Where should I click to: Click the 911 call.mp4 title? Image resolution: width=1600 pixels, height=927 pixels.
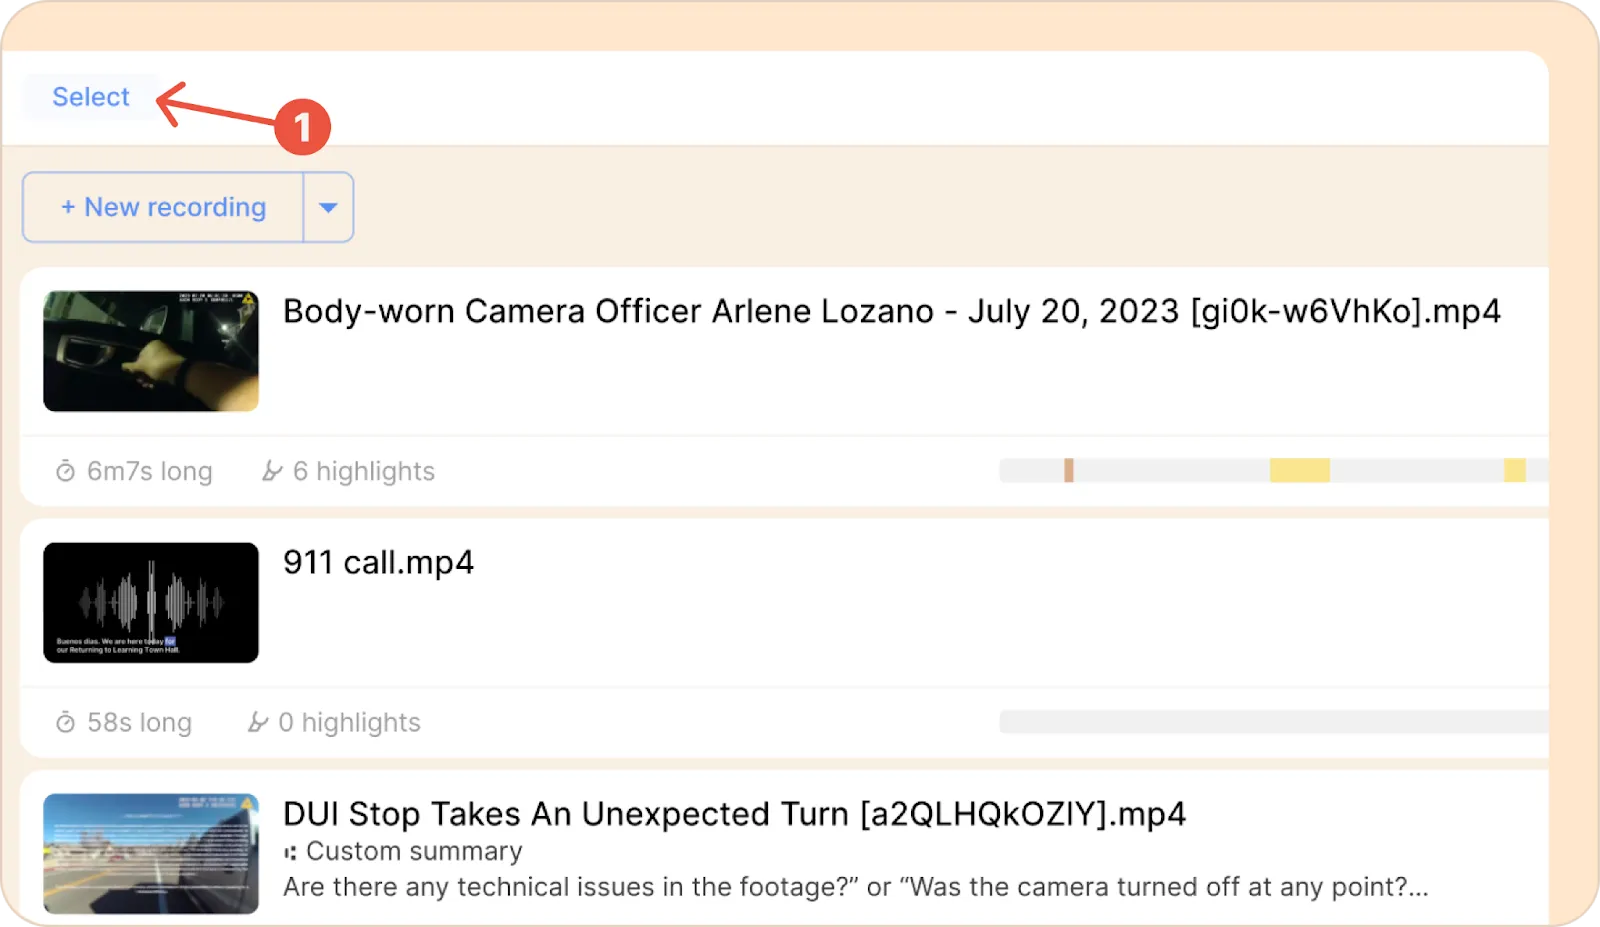click(378, 562)
